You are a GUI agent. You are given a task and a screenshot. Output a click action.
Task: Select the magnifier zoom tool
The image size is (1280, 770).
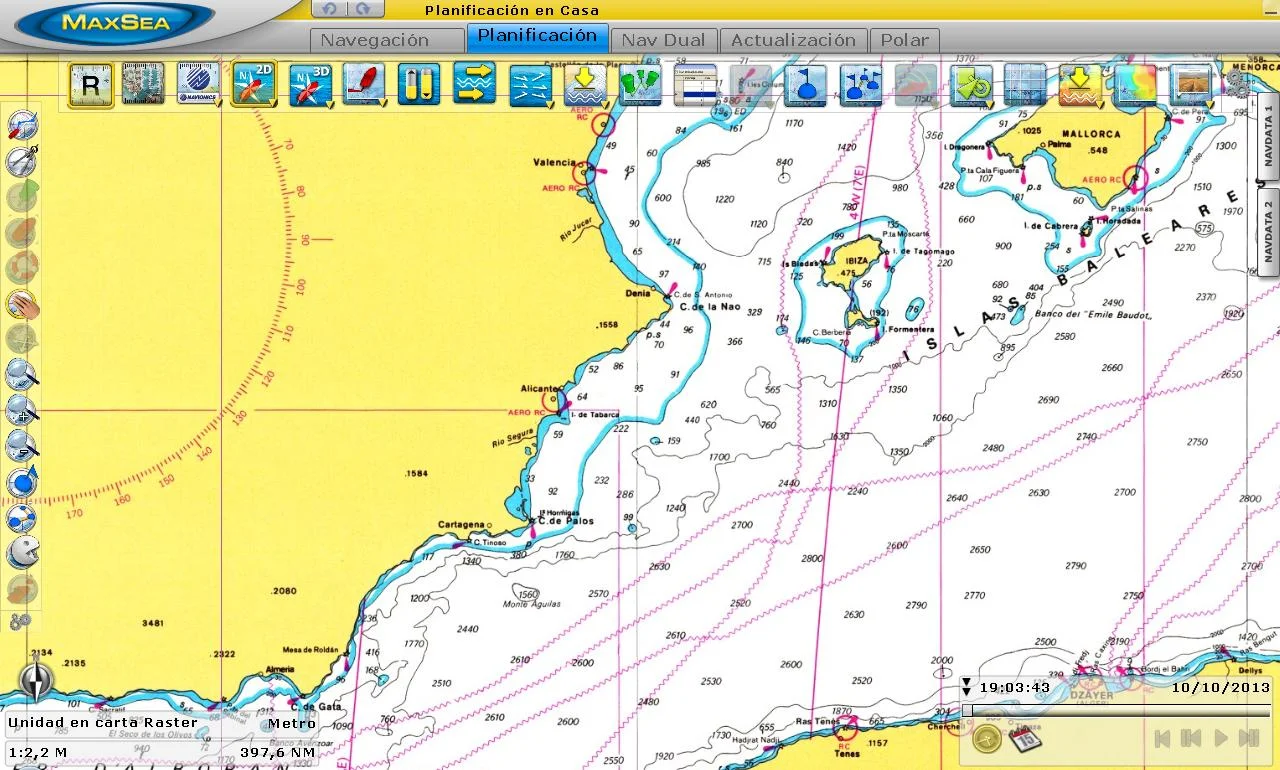point(21,375)
